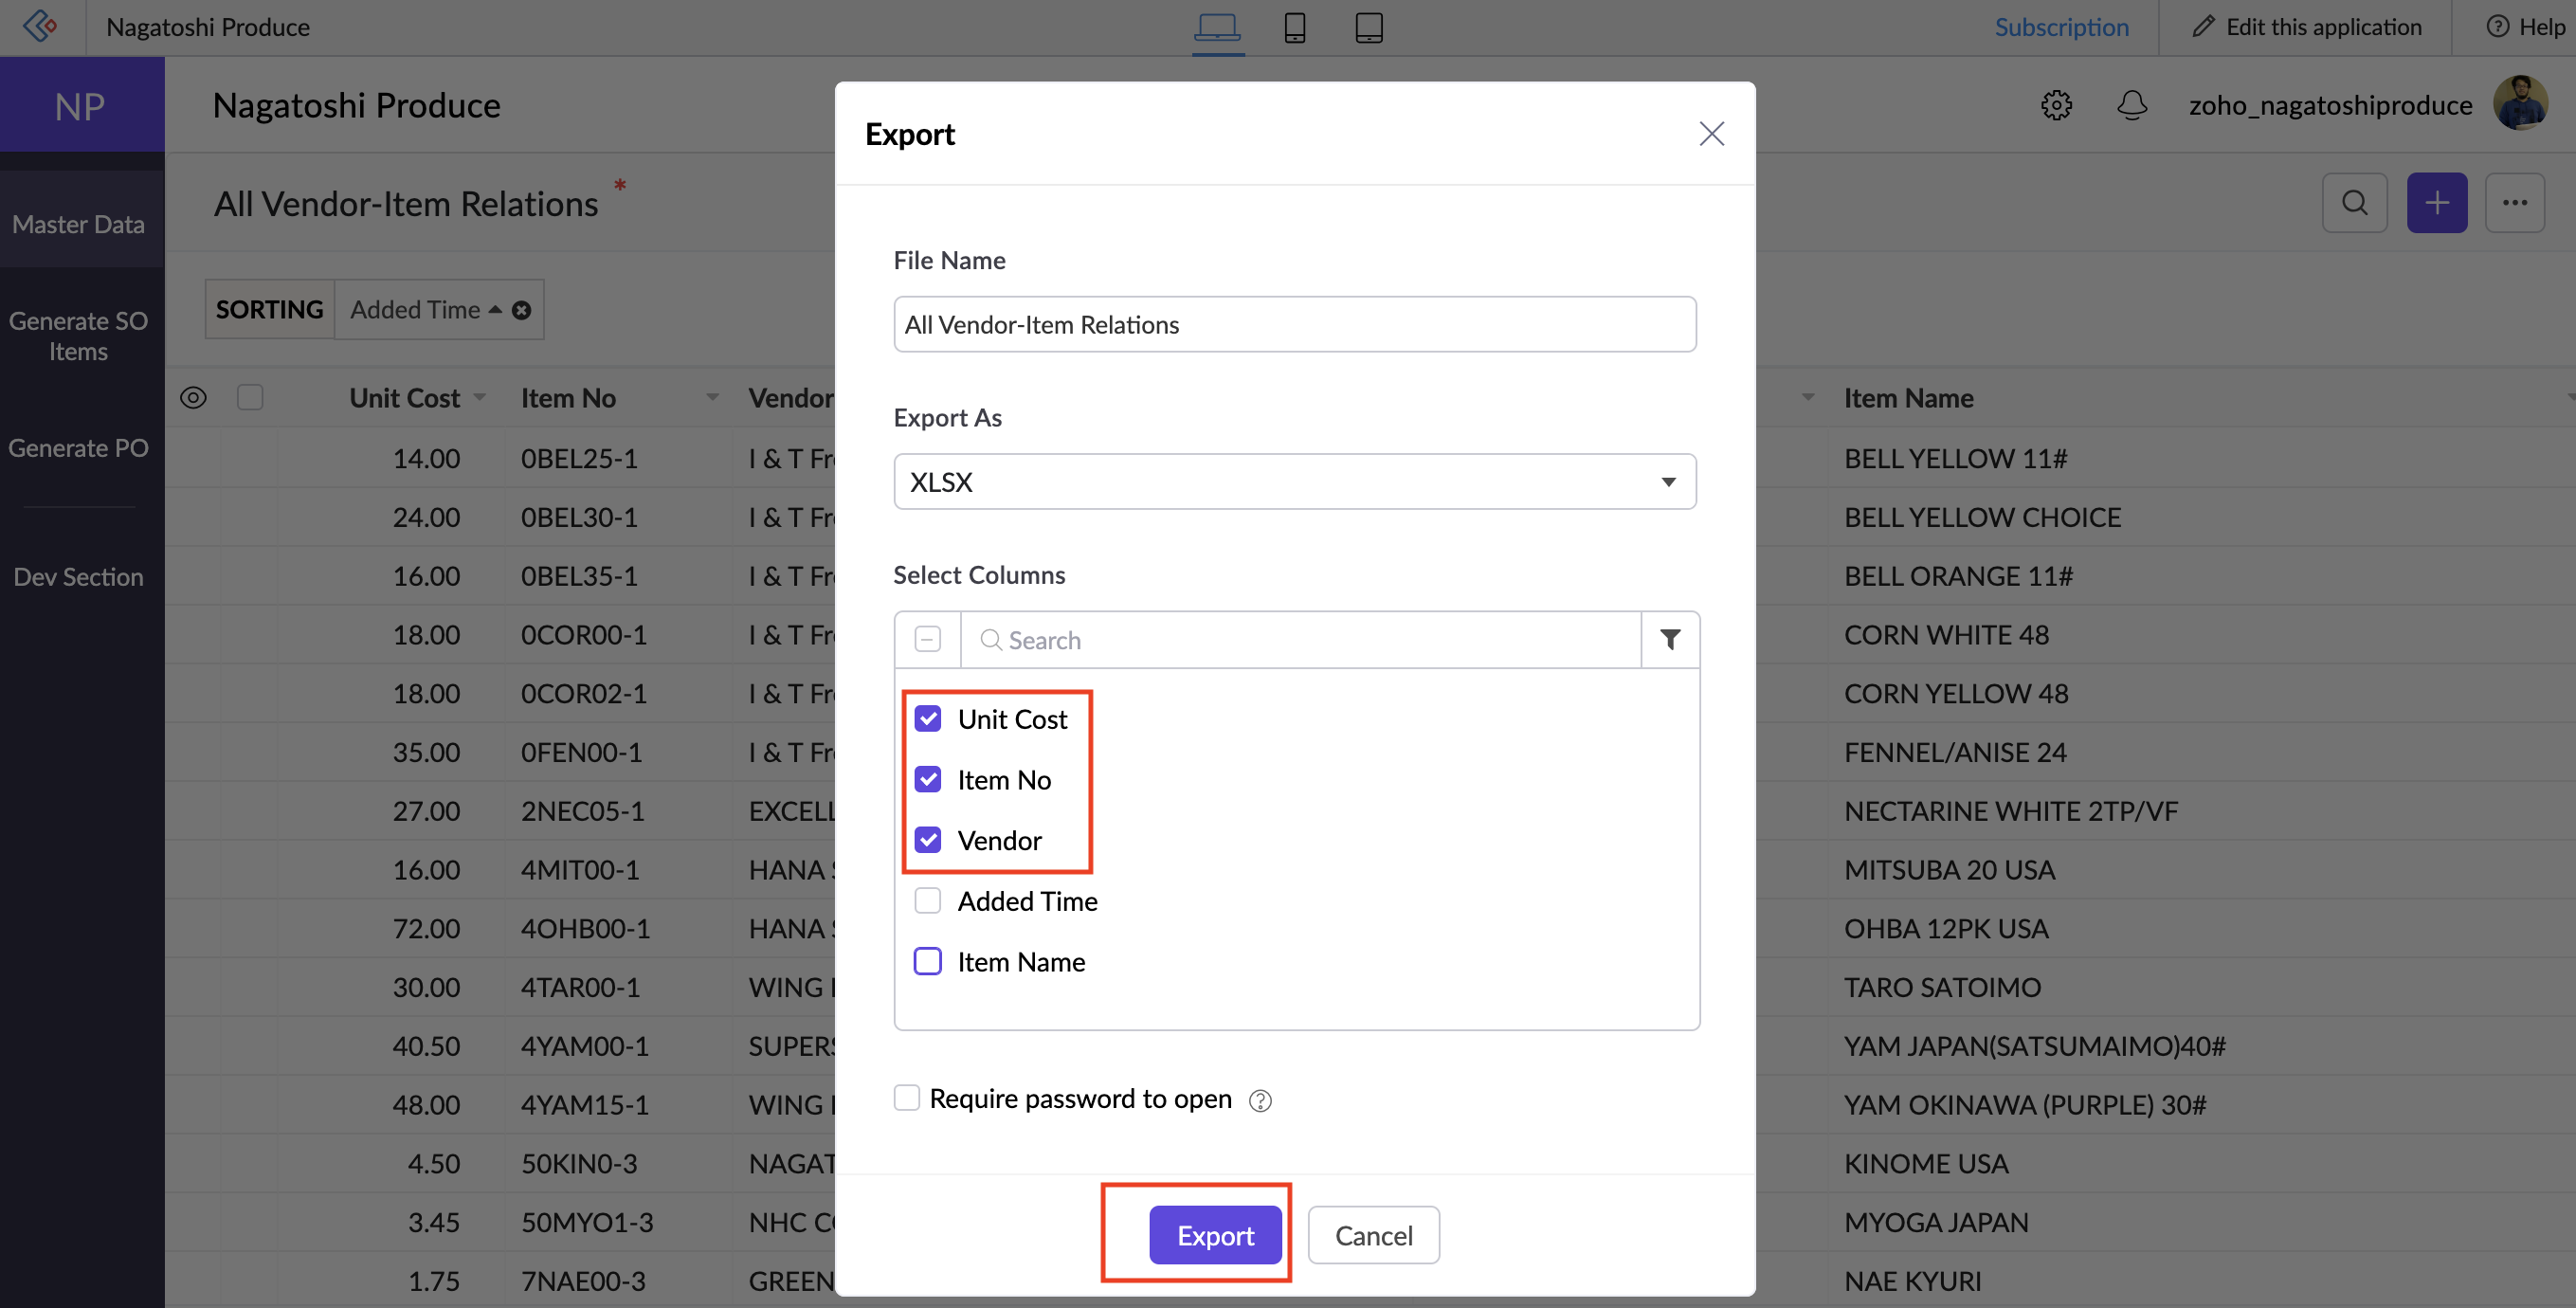Uncheck Unit Cost column checkbox
The height and width of the screenshot is (1308, 2576).
point(927,719)
